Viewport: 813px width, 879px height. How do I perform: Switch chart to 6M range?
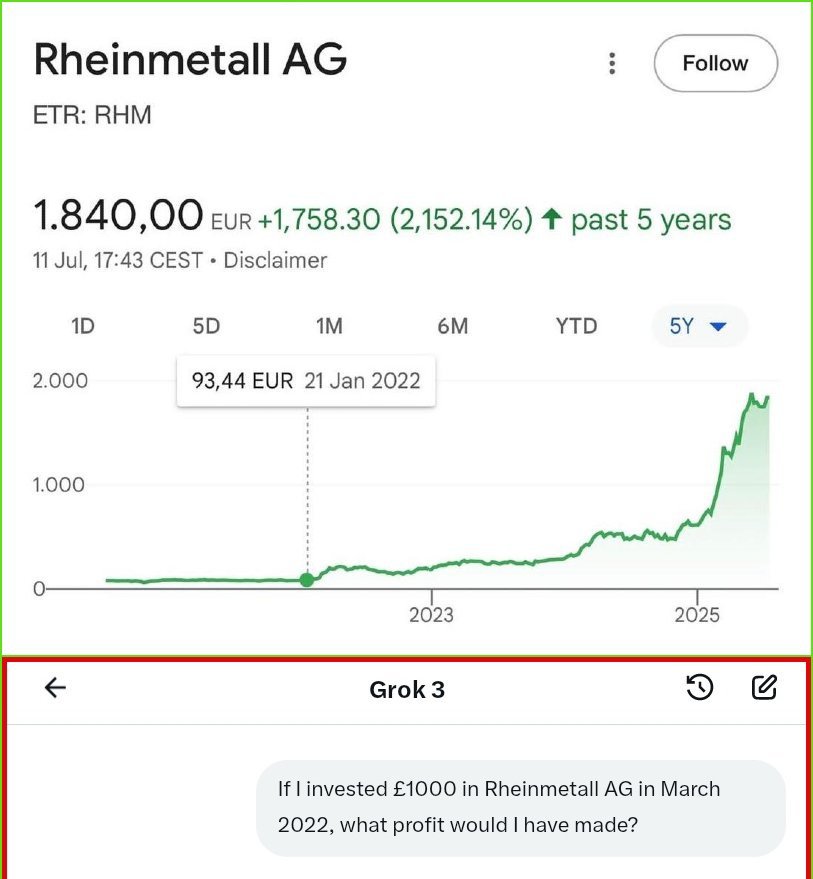pos(452,326)
